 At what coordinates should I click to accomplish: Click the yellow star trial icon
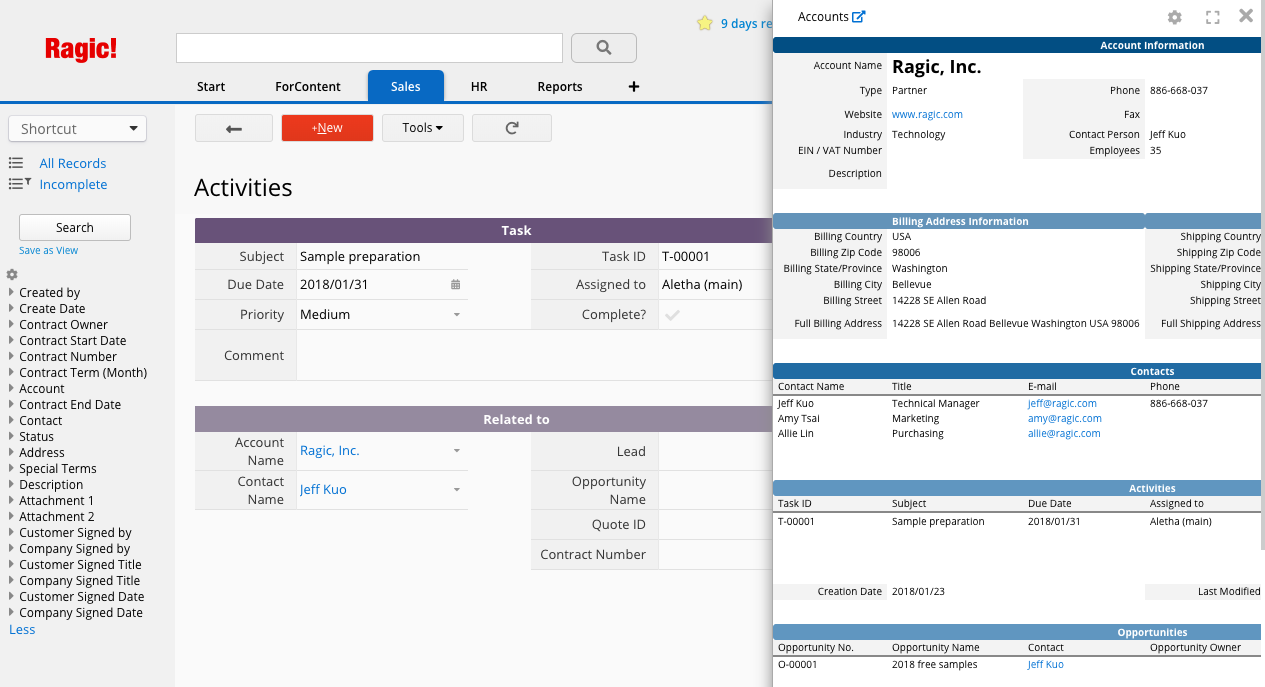[705, 23]
